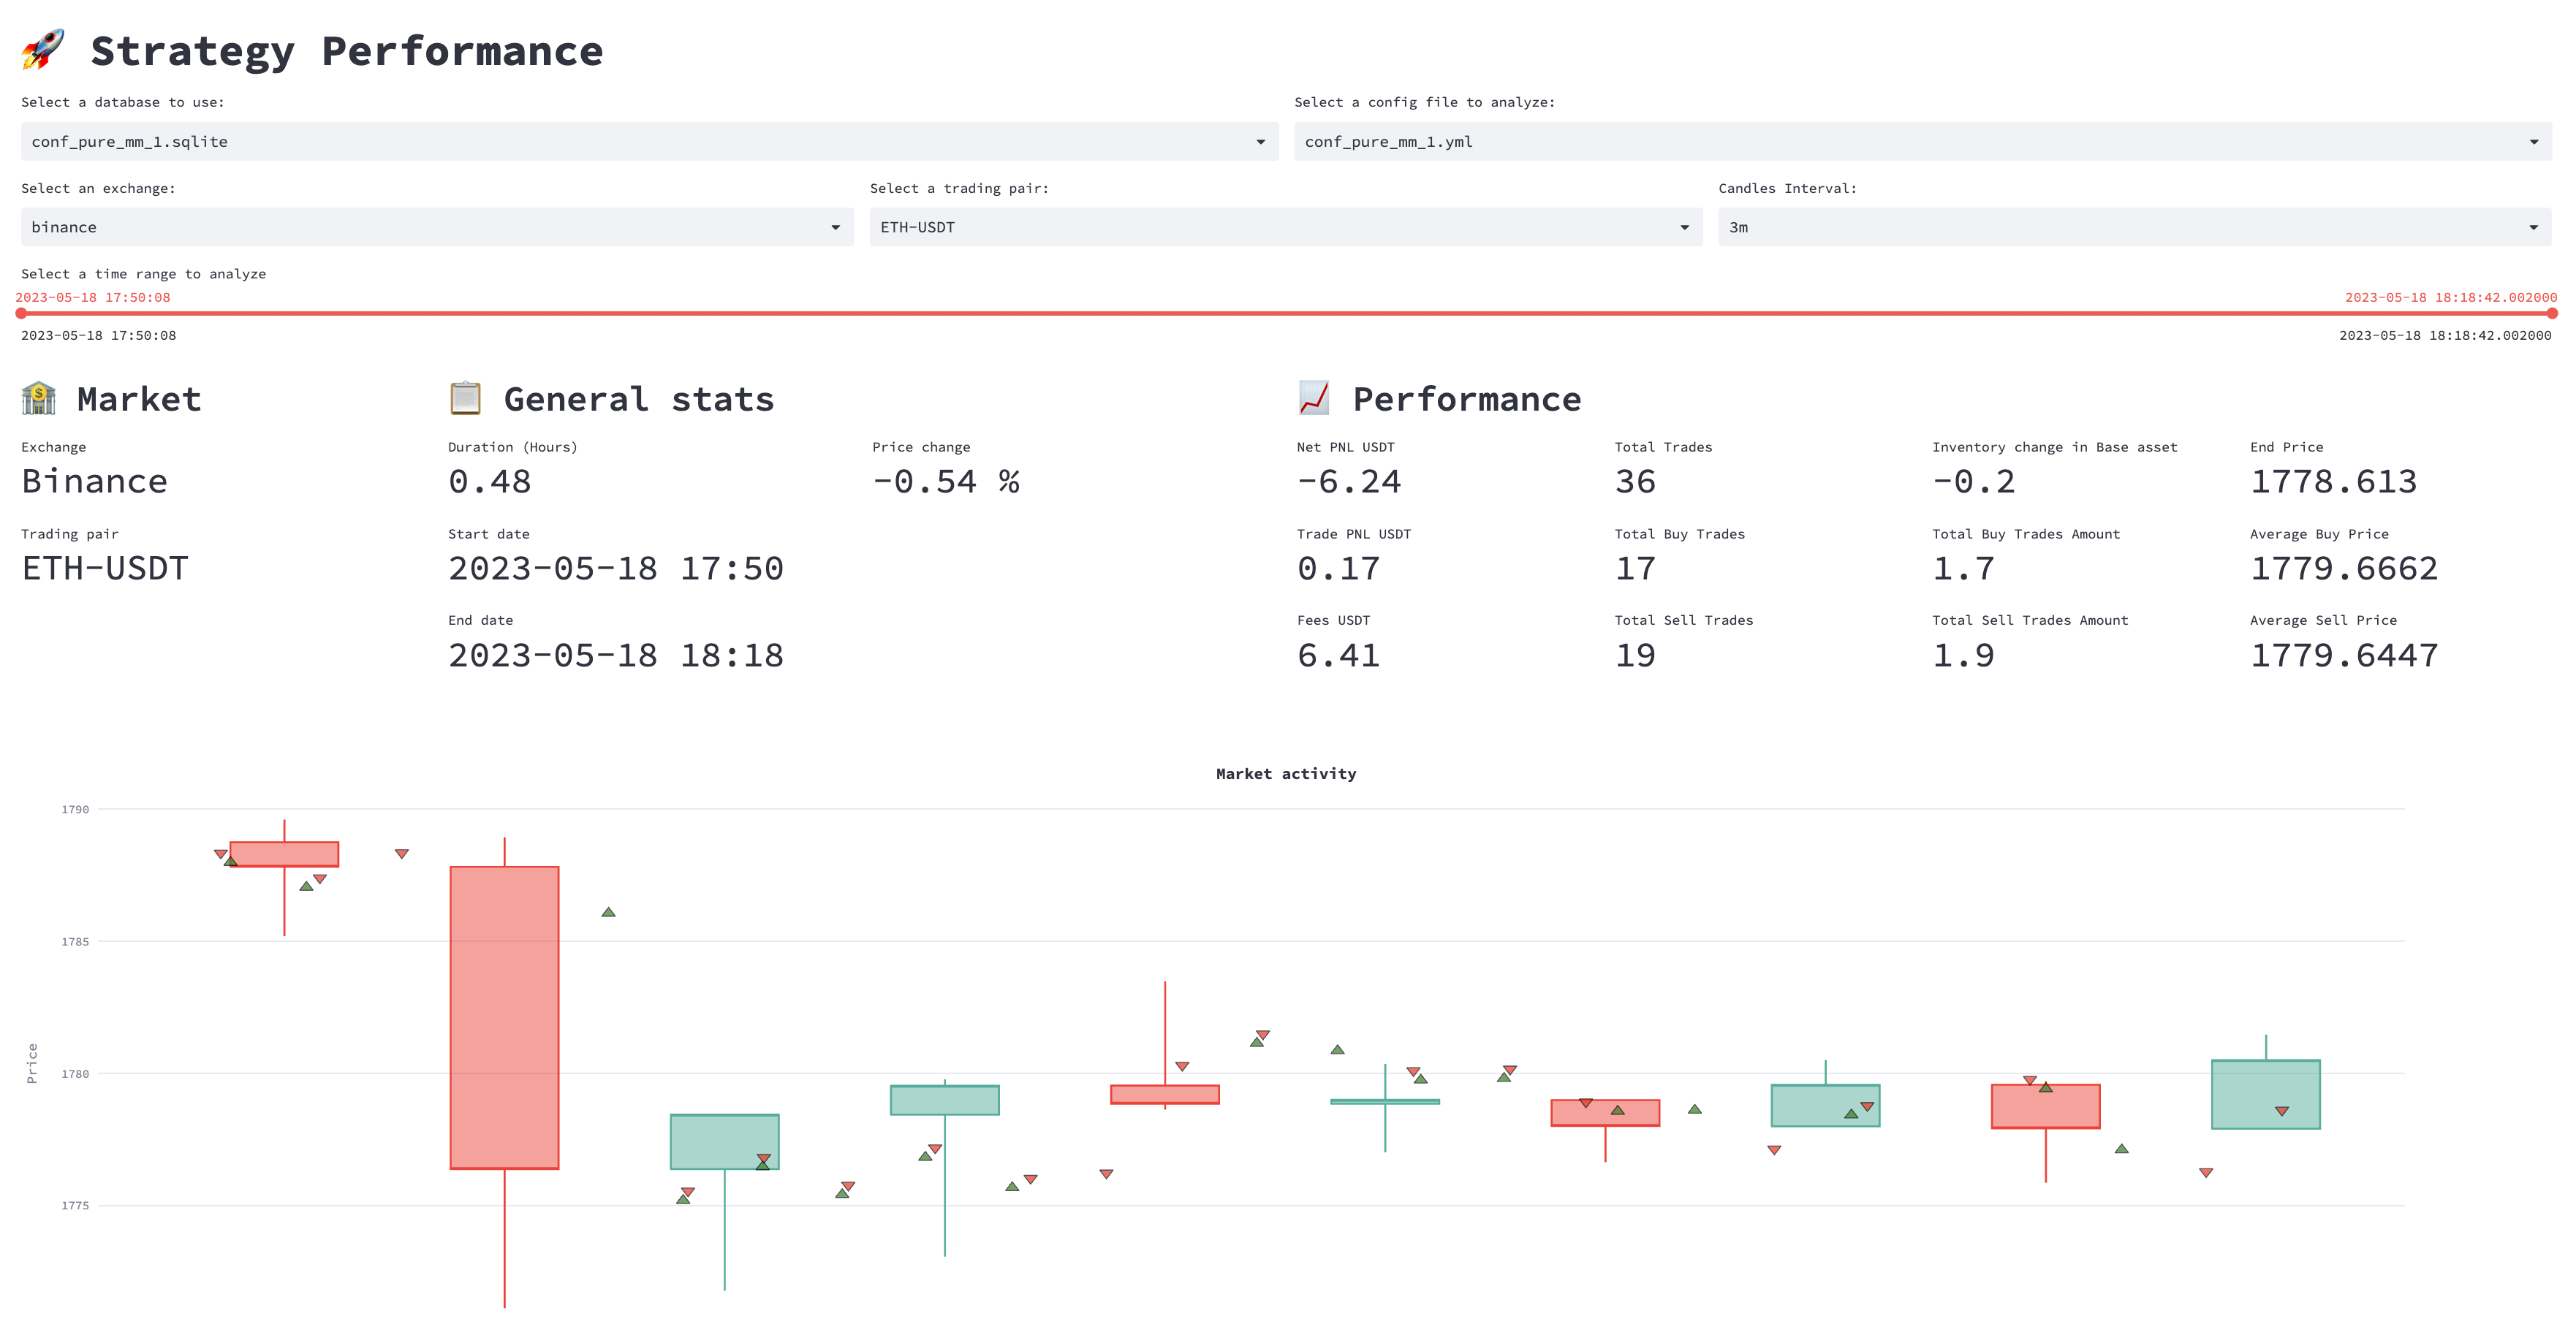The width and height of the screenshot is (2576, 1327).
Task: Click the Market activity chart title
Action: pos(1286,774)
